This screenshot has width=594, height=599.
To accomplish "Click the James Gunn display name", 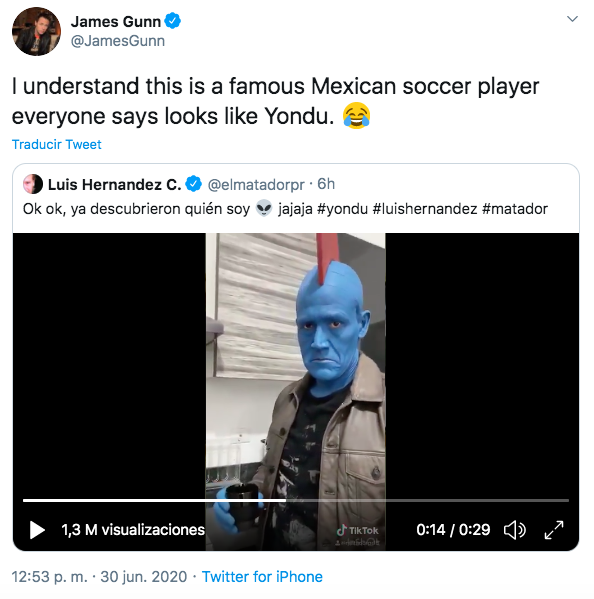I will (116, 21).
